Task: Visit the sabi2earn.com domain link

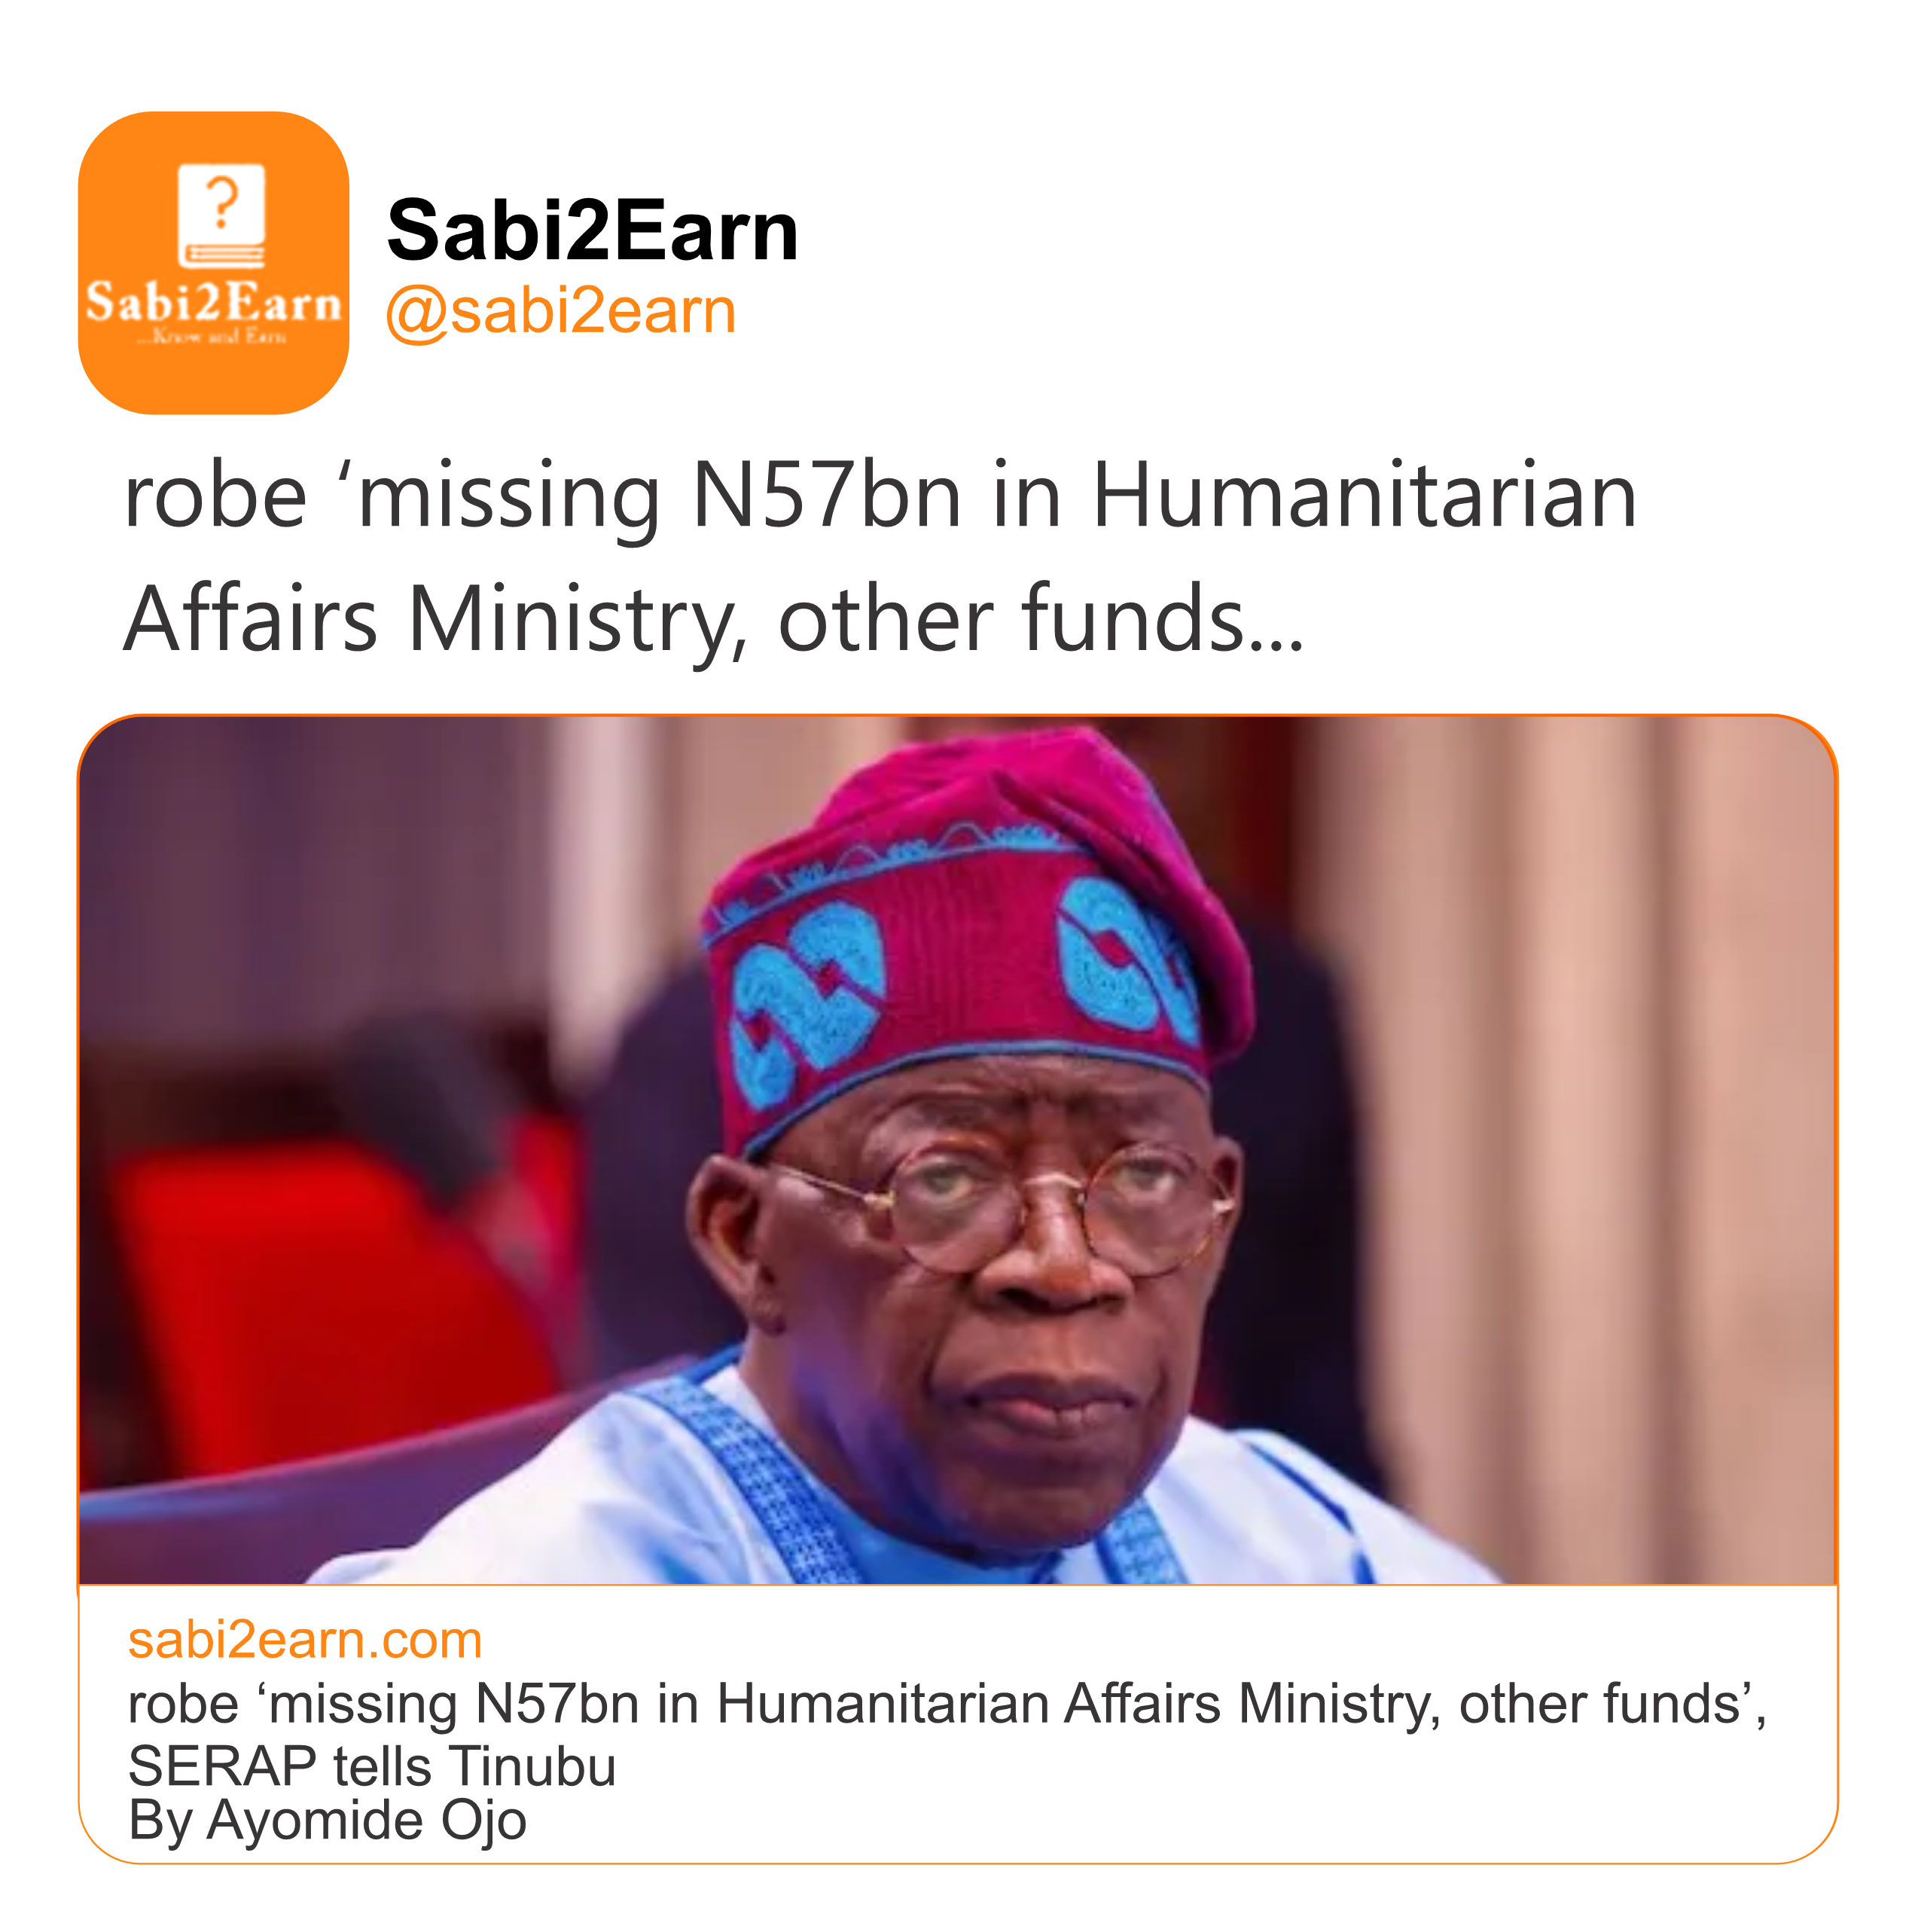Action: [x=305, y=1641]
